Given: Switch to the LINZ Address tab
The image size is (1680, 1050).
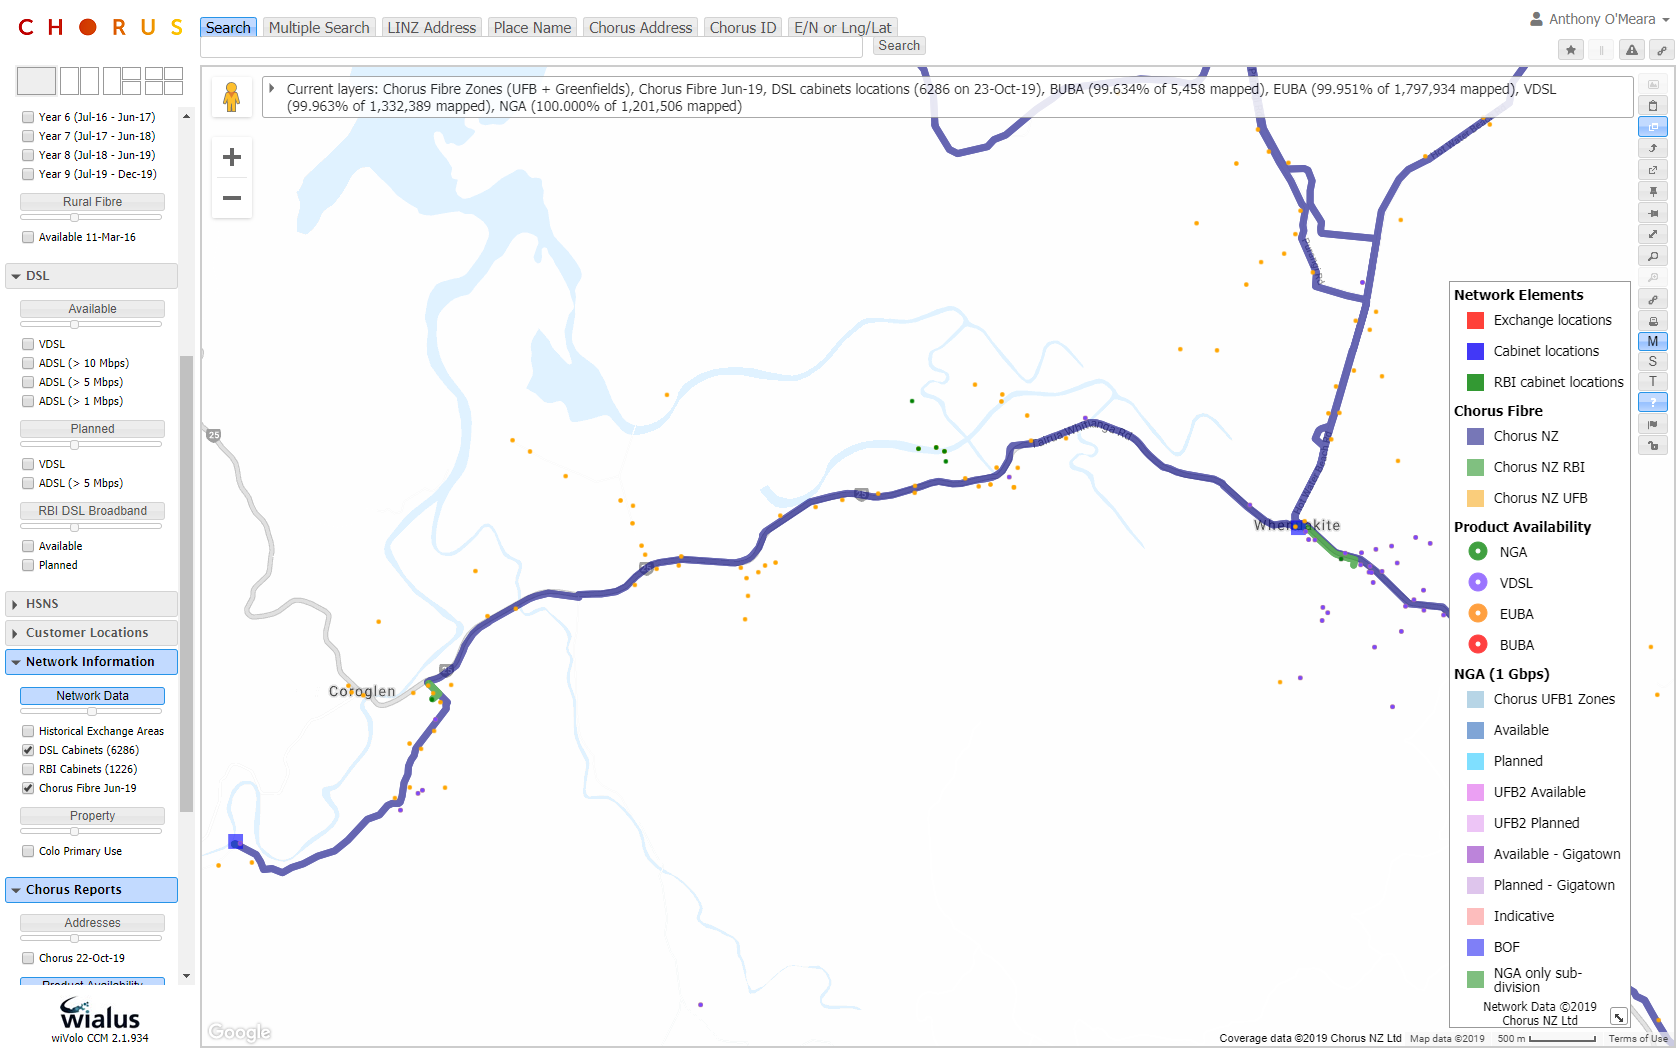Looking at the screenshot, I should 432,28.
